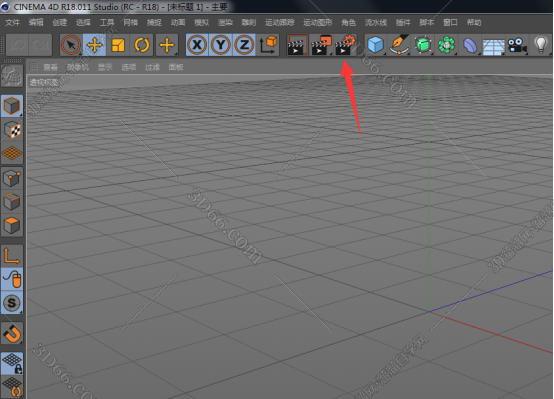
Task: Switch to Edges mode
Action: [x=12, y=202]
